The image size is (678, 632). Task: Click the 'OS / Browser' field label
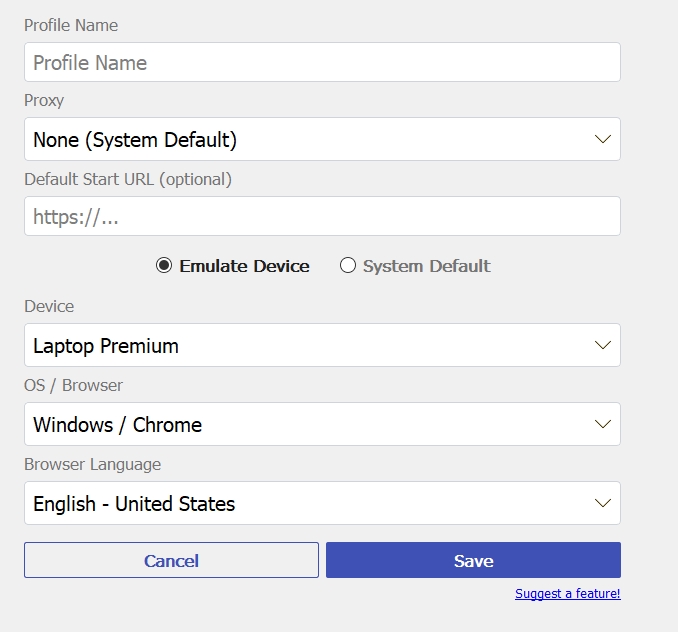(x=74, y=385)
